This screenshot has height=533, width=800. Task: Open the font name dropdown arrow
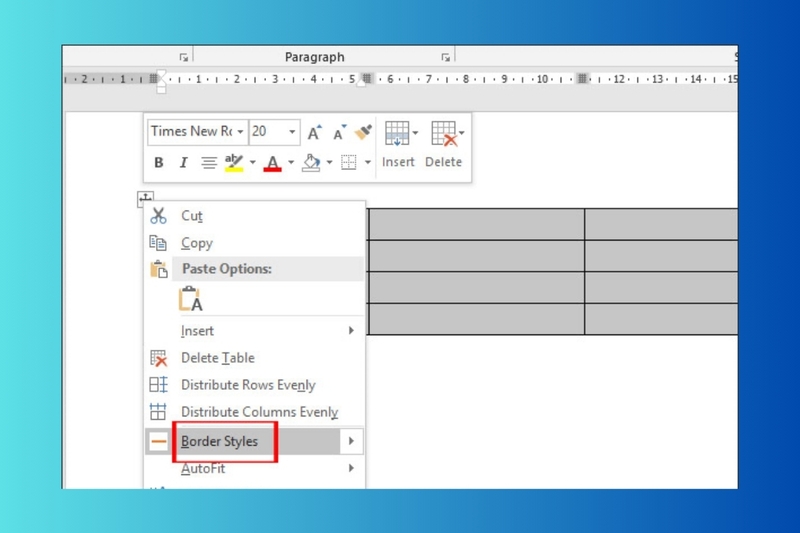240,132
